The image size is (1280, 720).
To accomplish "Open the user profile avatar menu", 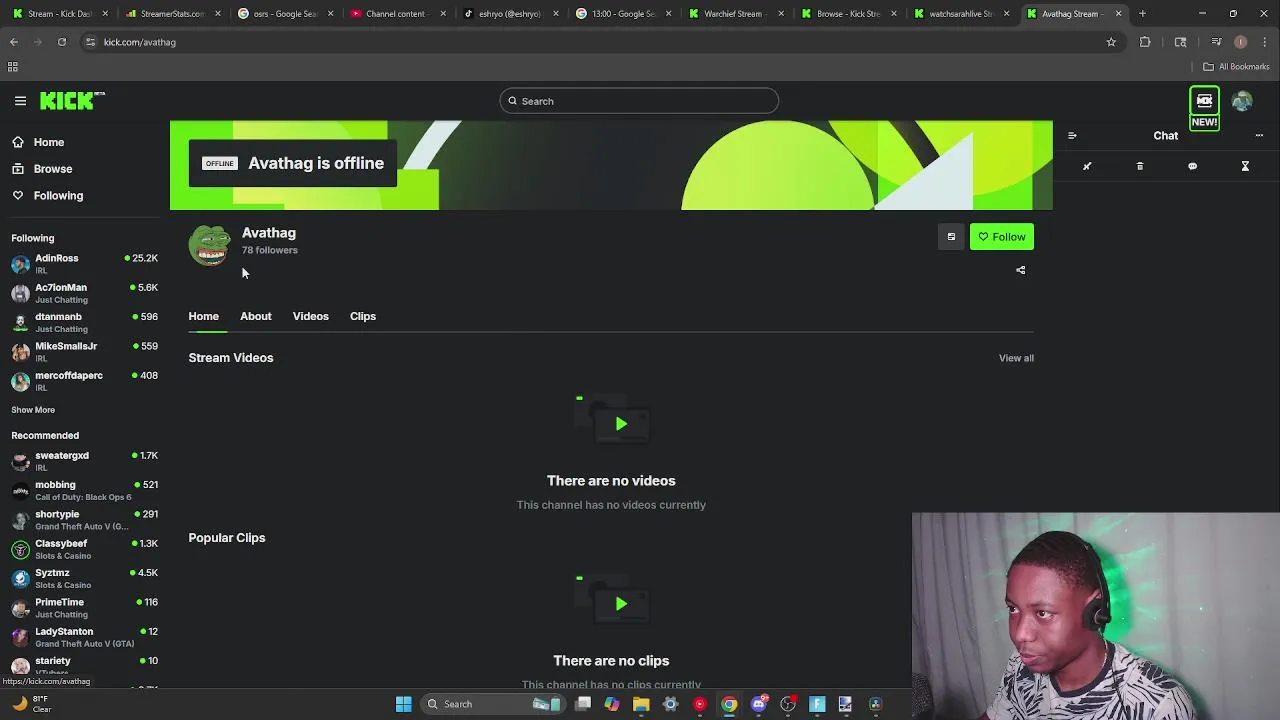I will pyautogui.click(x=1242, y=101).
